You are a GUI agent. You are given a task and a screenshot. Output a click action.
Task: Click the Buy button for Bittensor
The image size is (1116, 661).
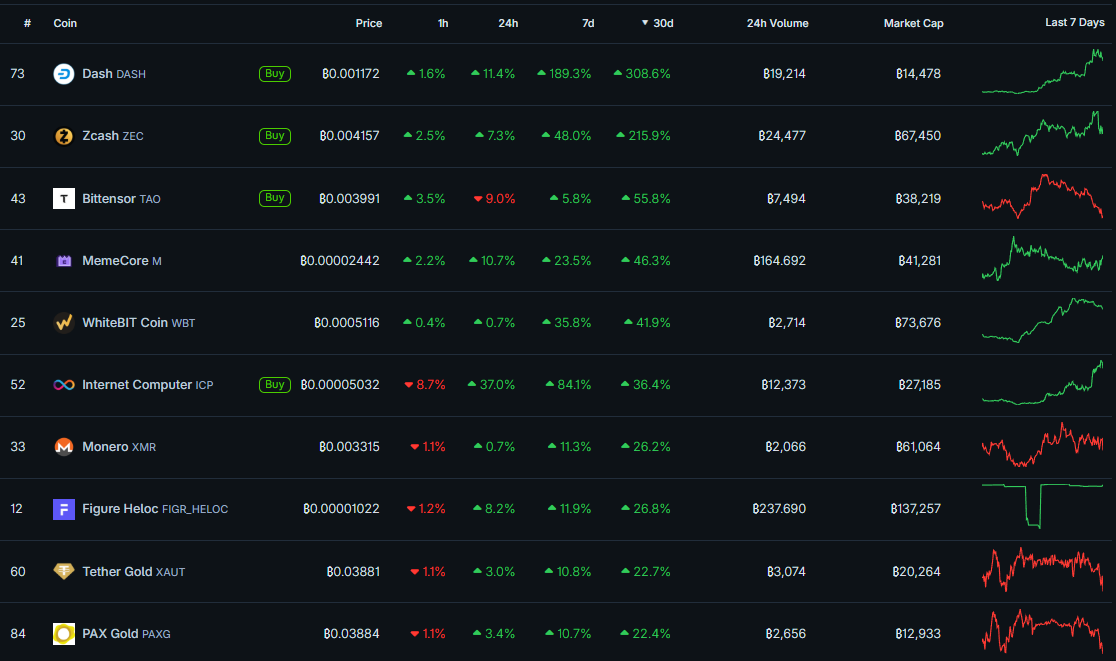pos(275,198)
